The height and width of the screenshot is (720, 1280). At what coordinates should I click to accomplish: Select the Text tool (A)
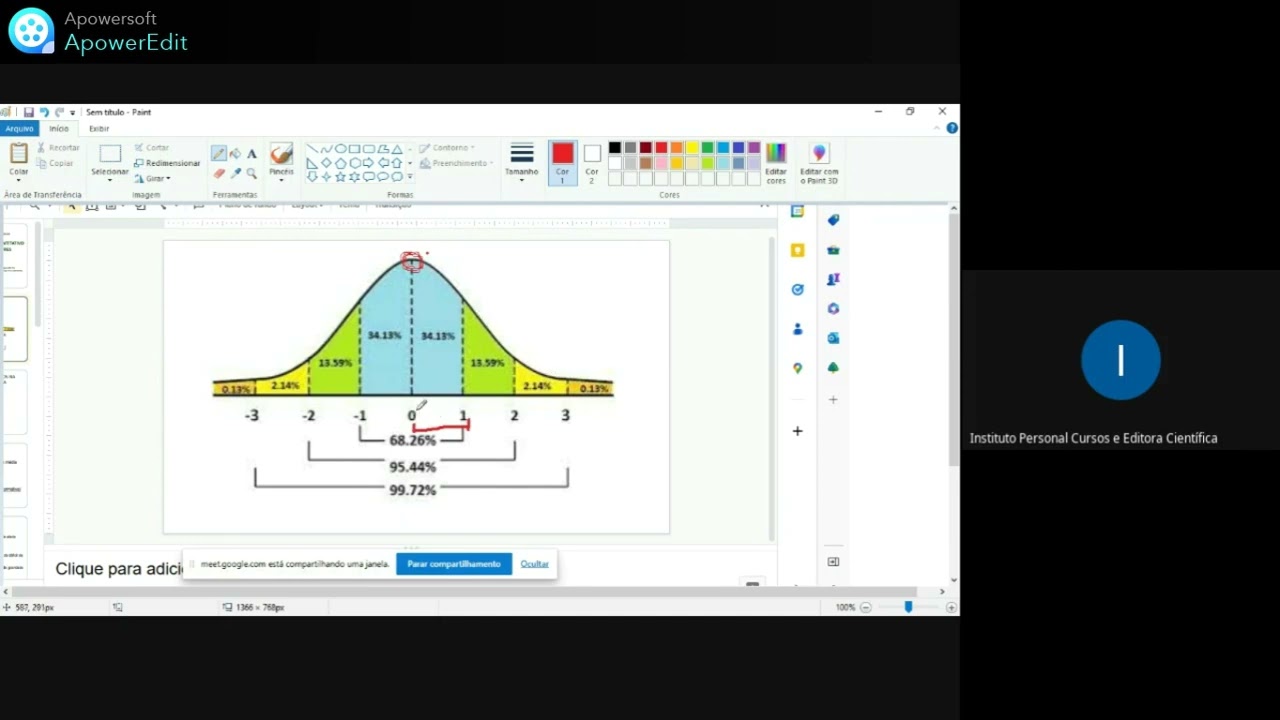point(252,154)
